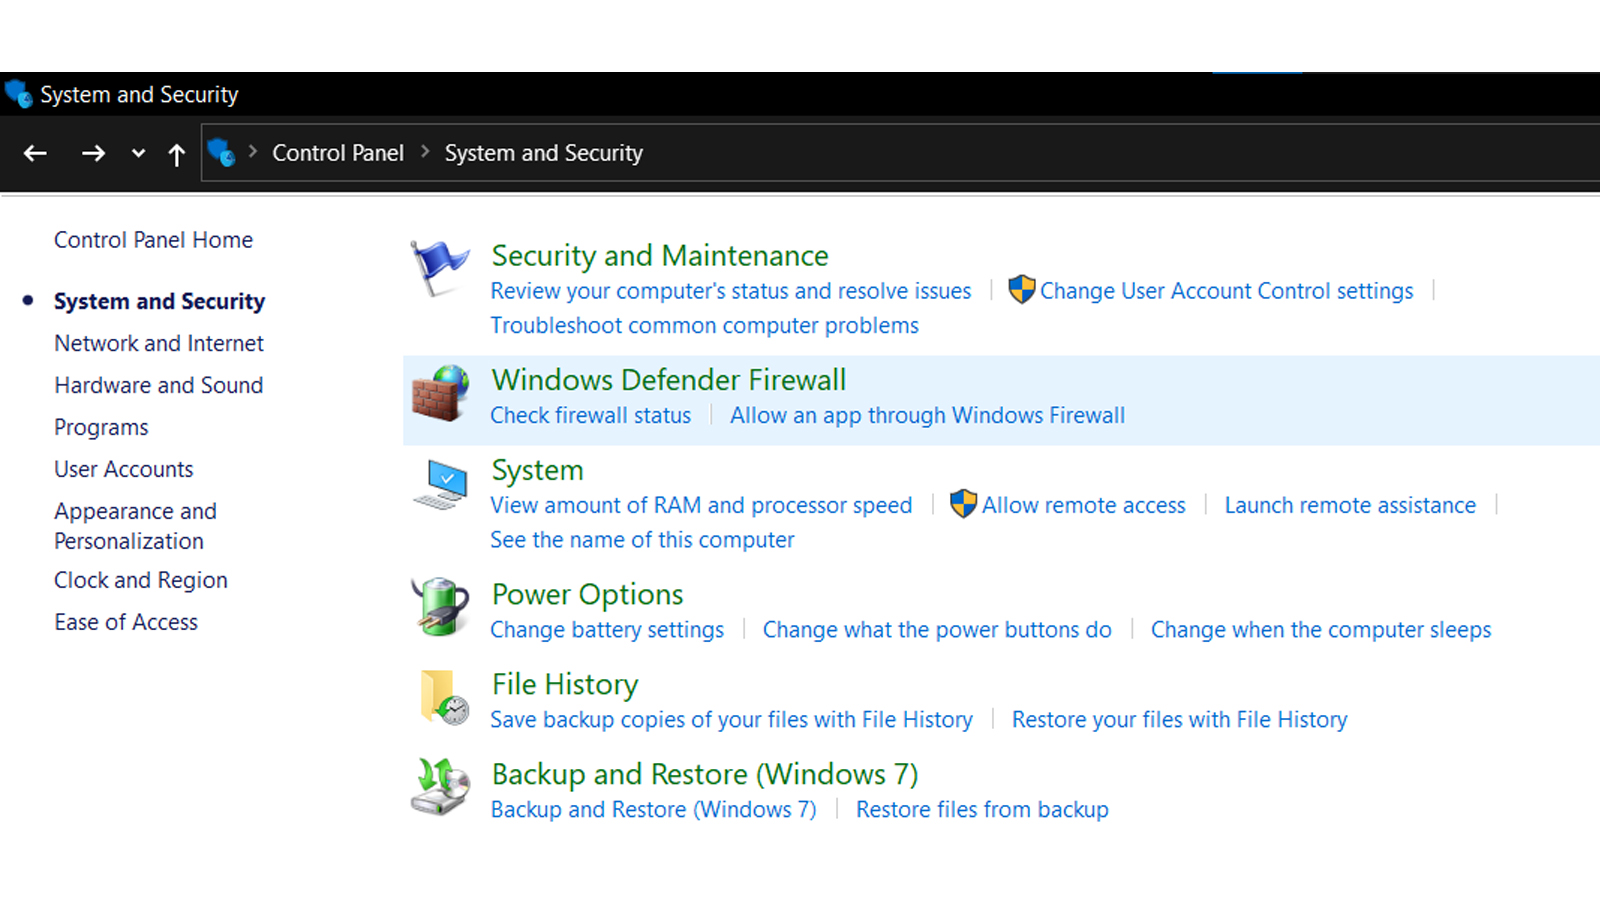Click See the name of this computer
1600x900 pixels.
(642, 540)
